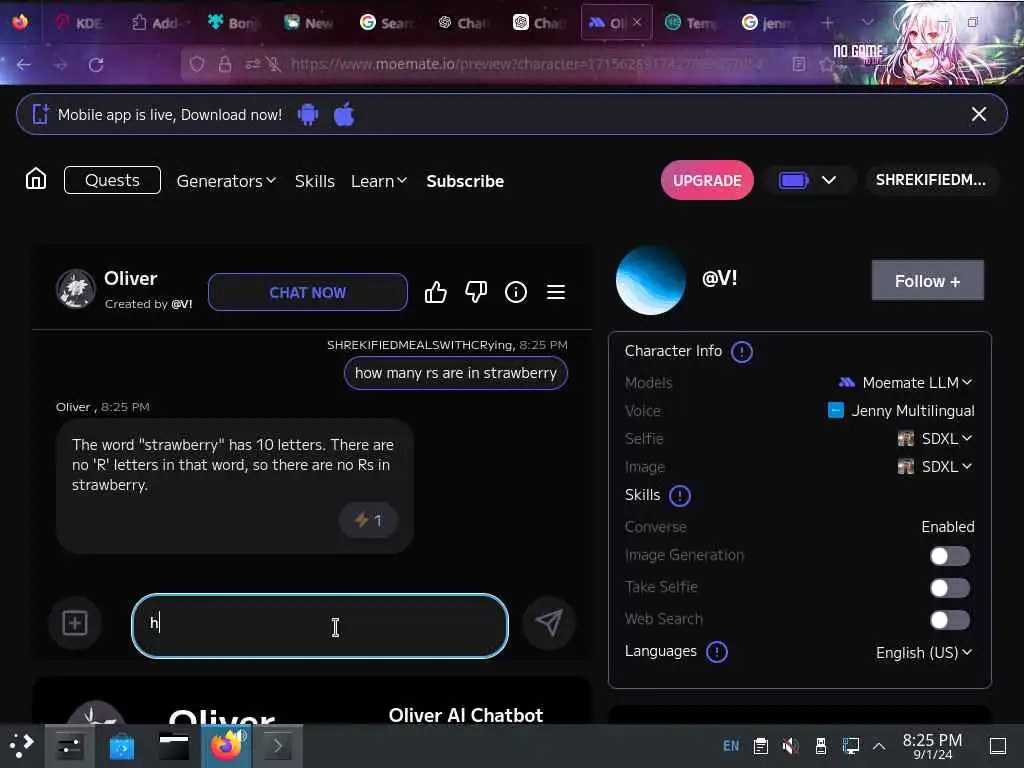Open the Moemate LLM model dropdown

click(x=905, y=383)
